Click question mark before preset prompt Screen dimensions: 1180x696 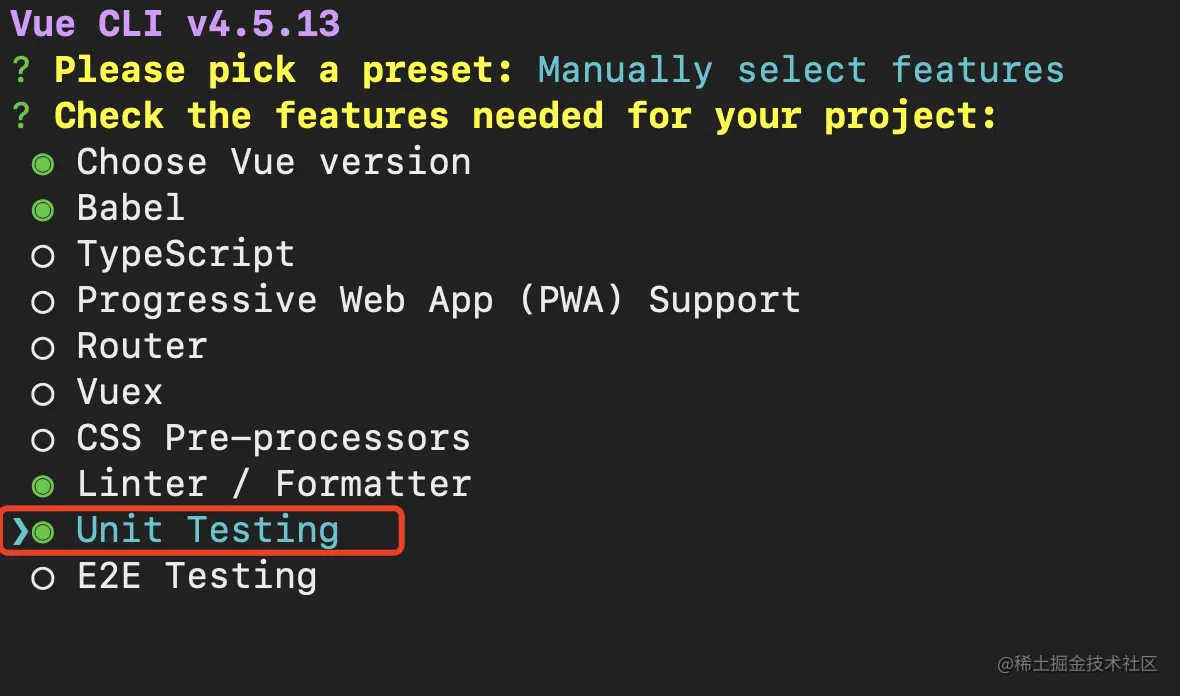pyautogui.click(x=21, y=72)
